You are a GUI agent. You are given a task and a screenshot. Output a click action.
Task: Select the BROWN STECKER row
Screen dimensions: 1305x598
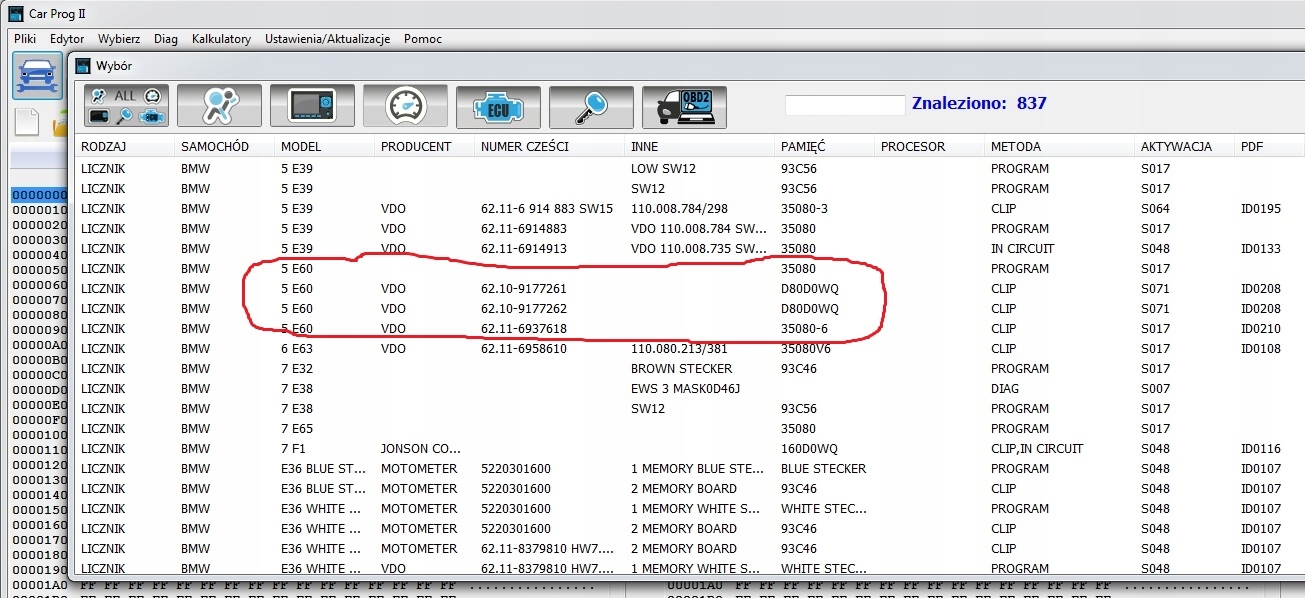coord(690,368)
